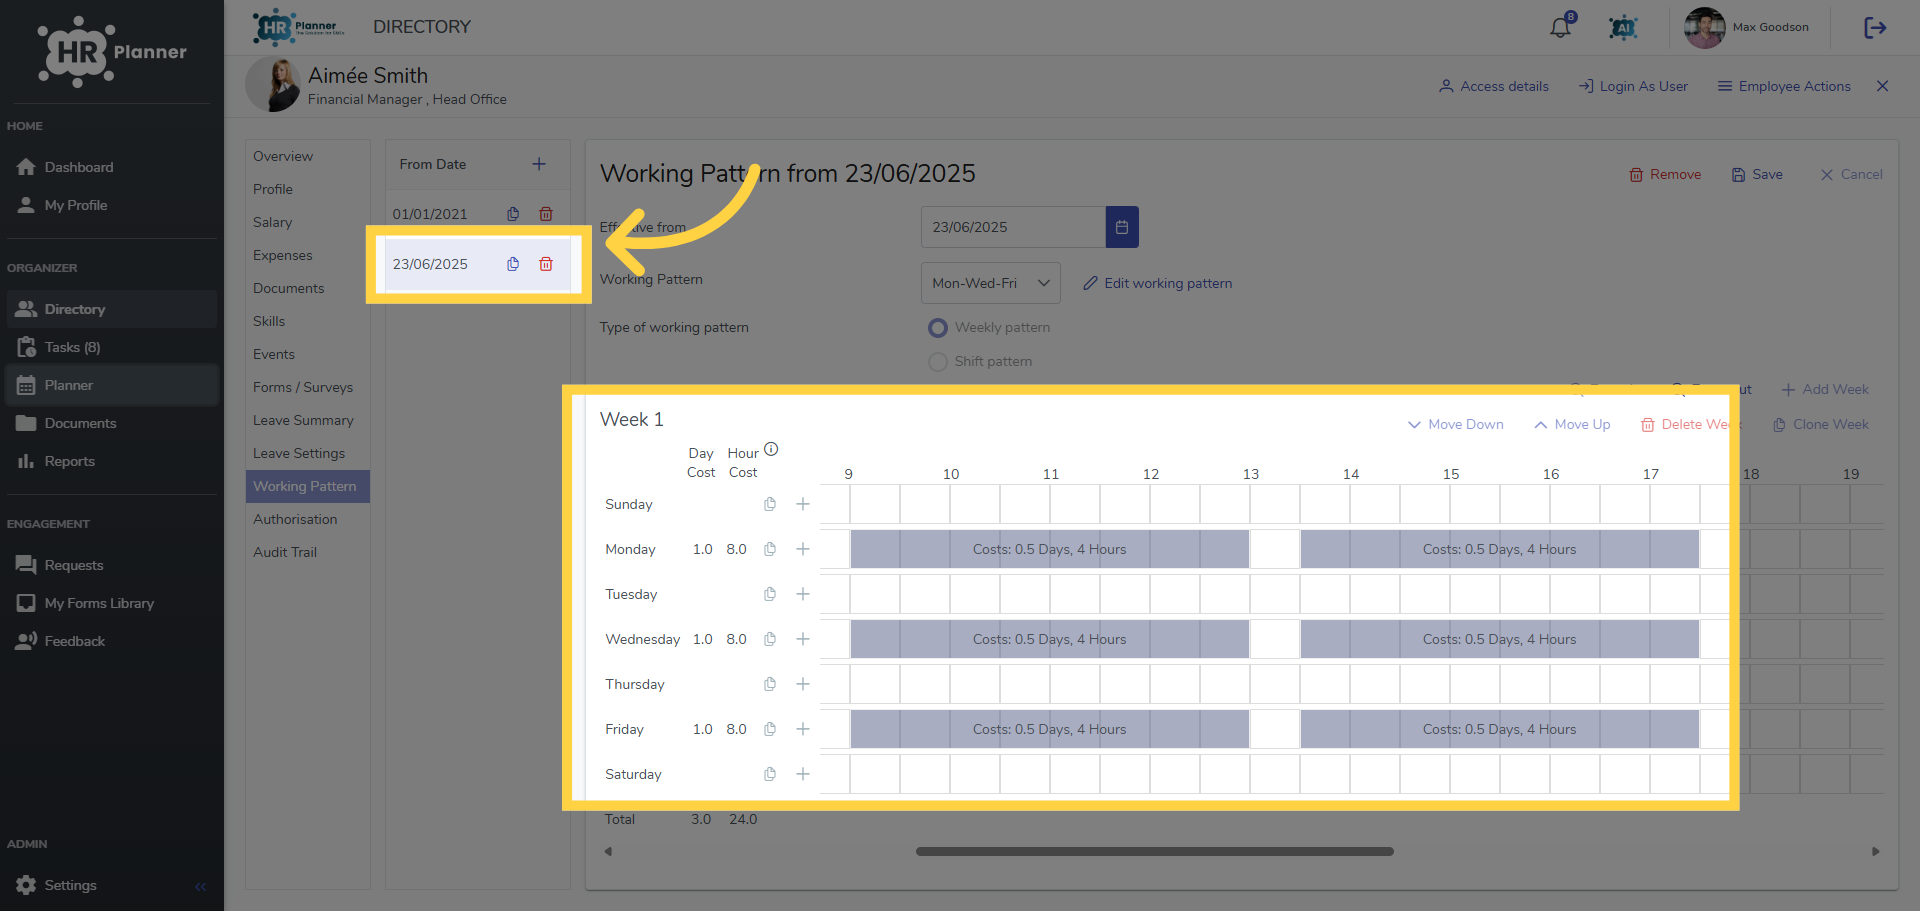Copy the Friday schedule row

click(770, 729)
